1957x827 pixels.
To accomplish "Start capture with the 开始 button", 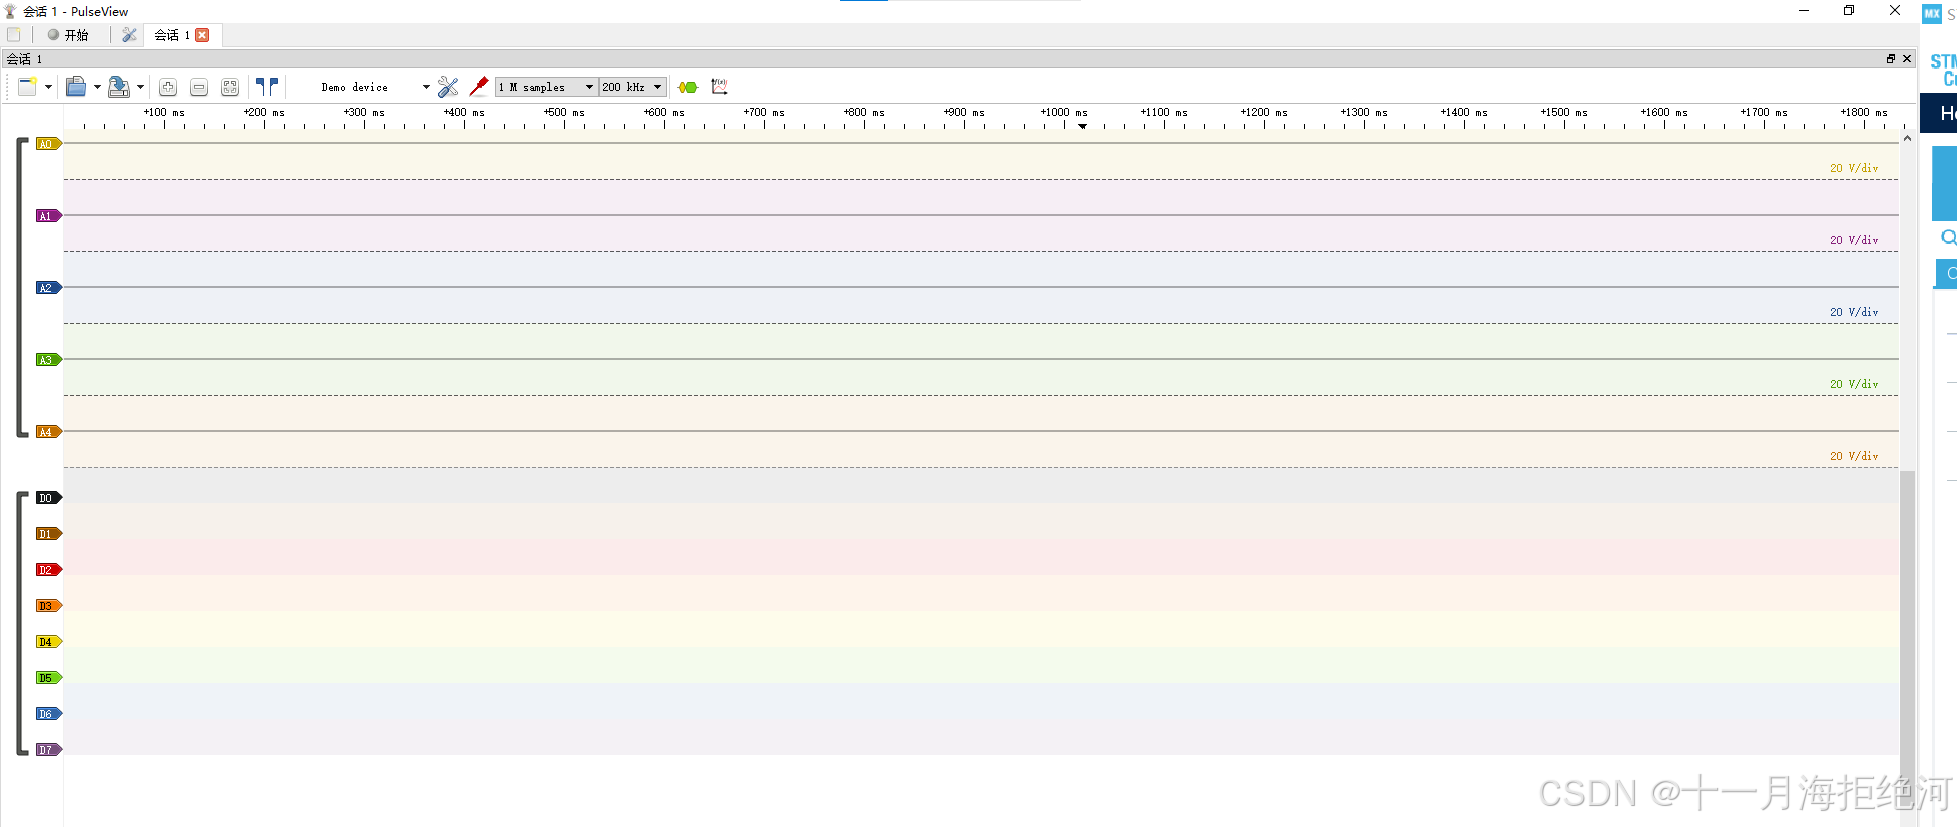I will pyautogui.click(x=68, y=35).
